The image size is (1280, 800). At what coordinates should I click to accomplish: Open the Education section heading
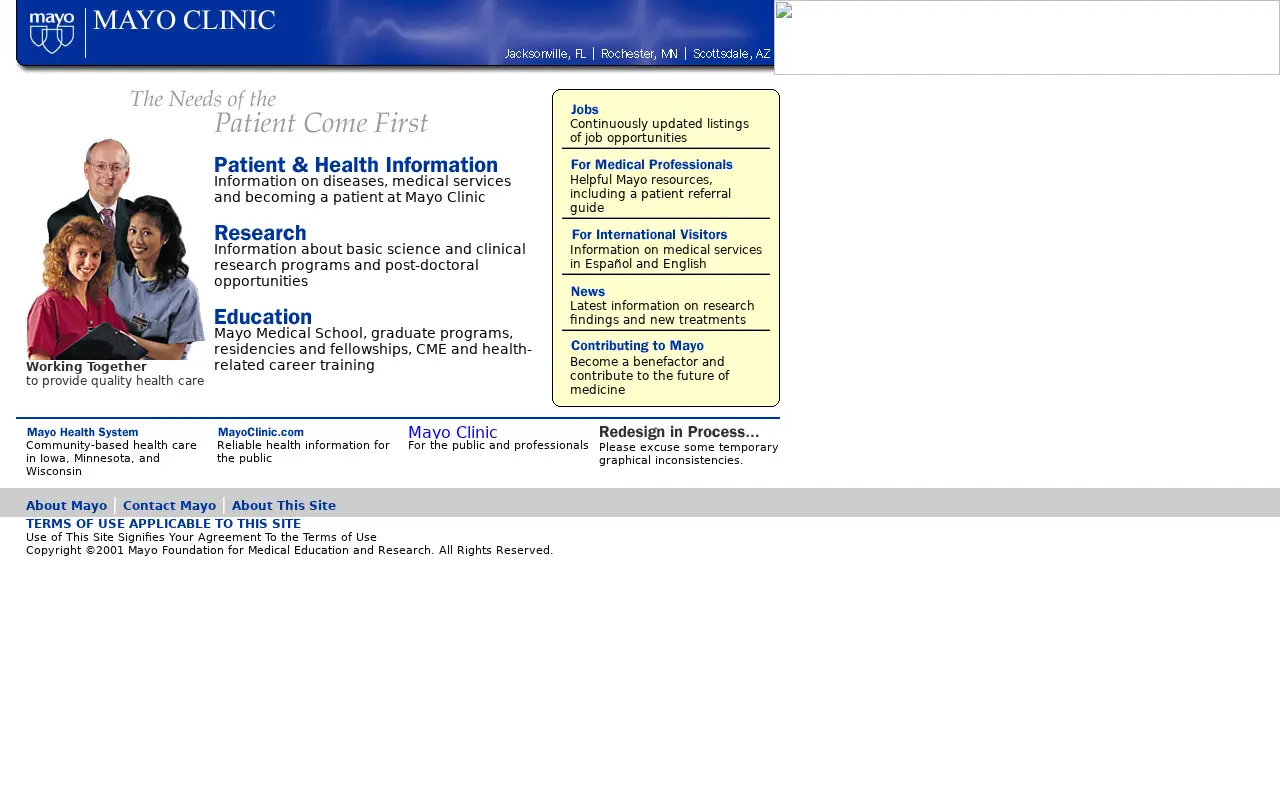pyautogui.click(x=263, y=317)
